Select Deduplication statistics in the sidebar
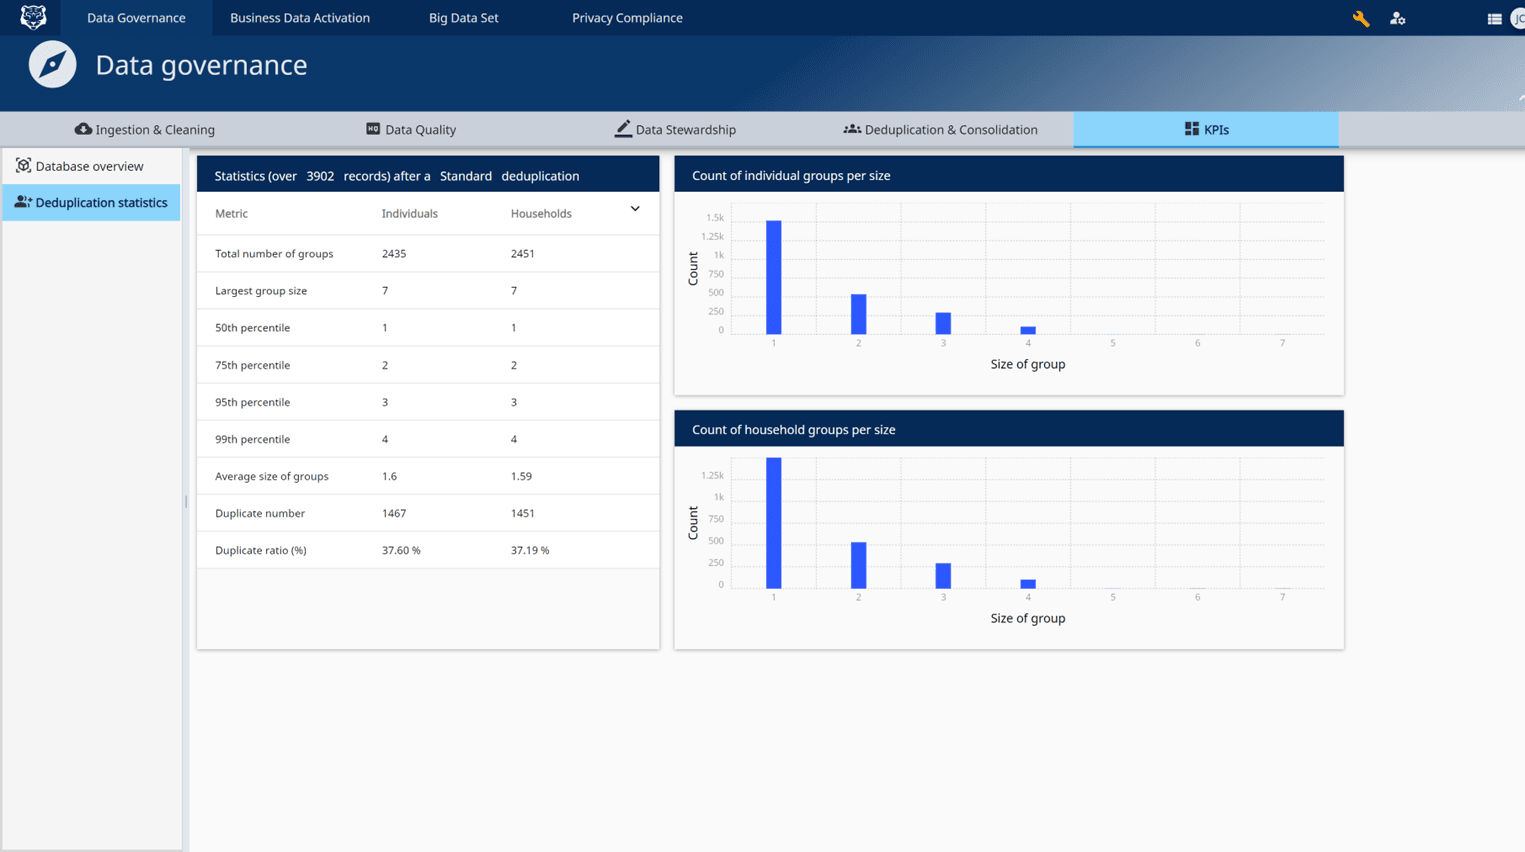Screen dimensions: 1525x852 91,202
